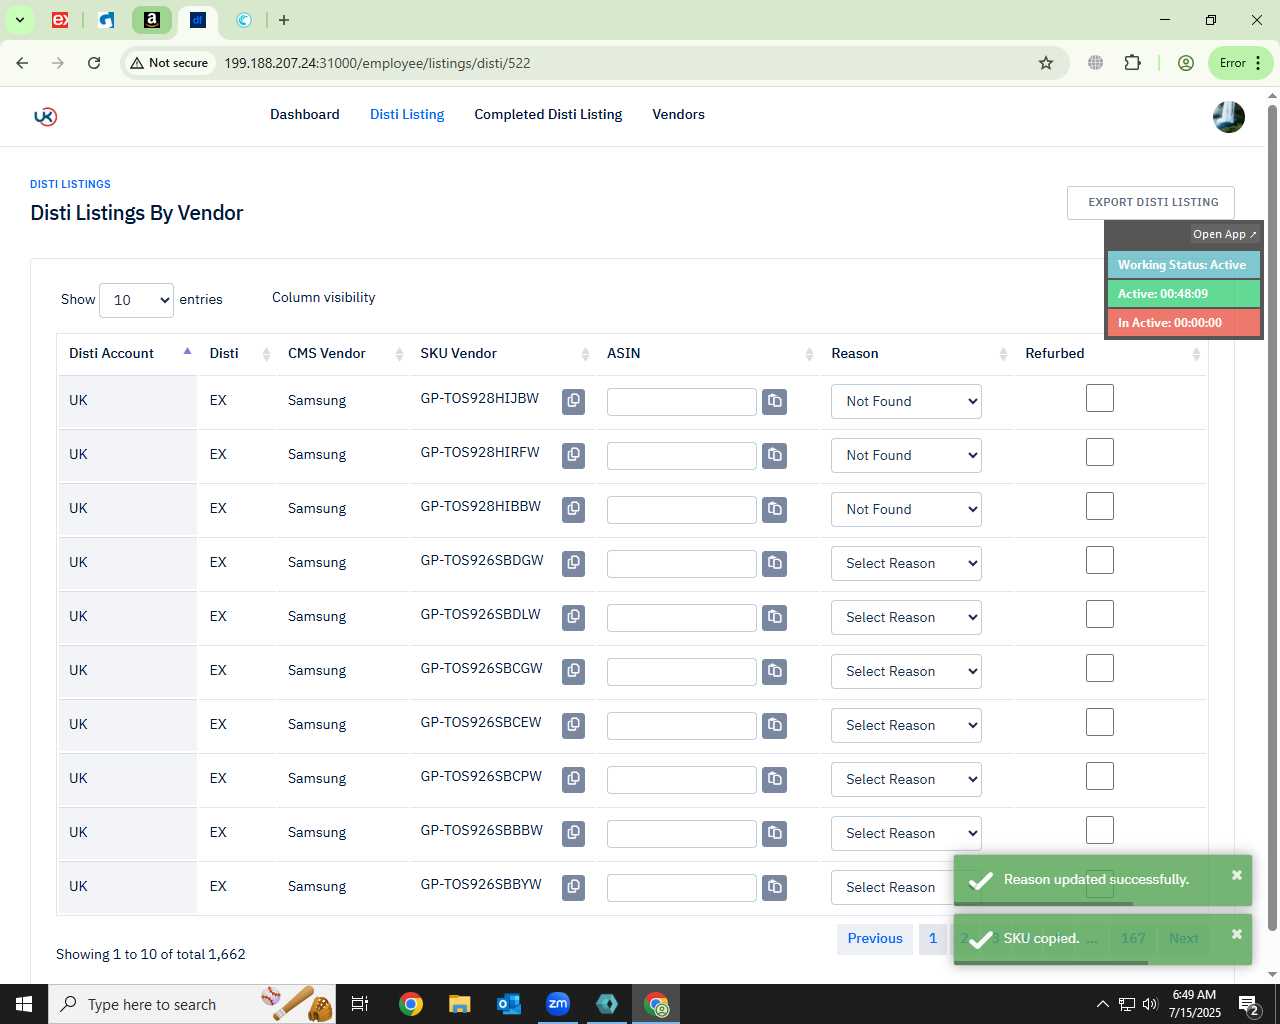
Task: Paste ASIN icon in GP-TOS926SBDGW row
Action: coord(774,563)
